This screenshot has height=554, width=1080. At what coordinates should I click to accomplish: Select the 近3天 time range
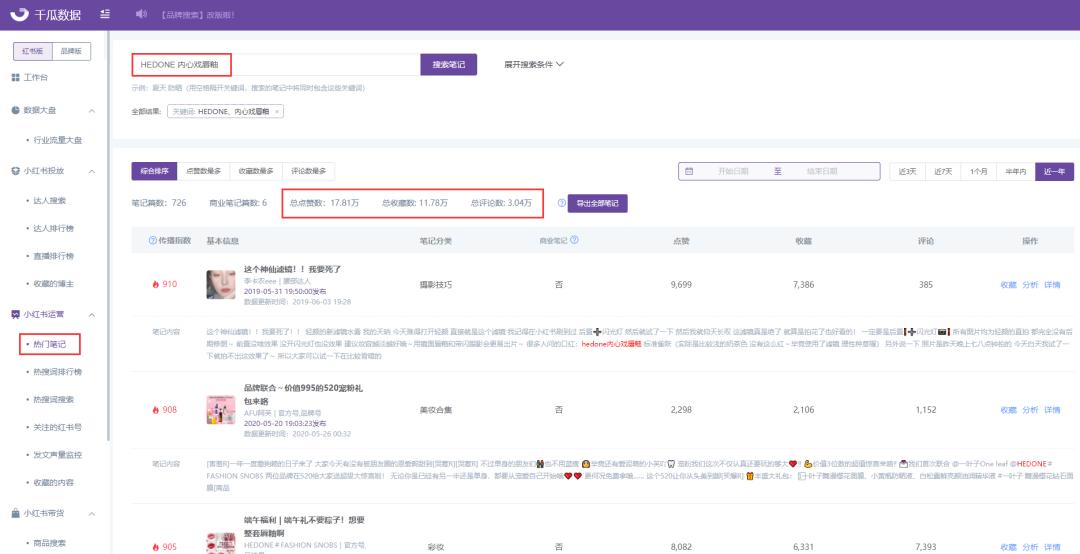point(906,172)
